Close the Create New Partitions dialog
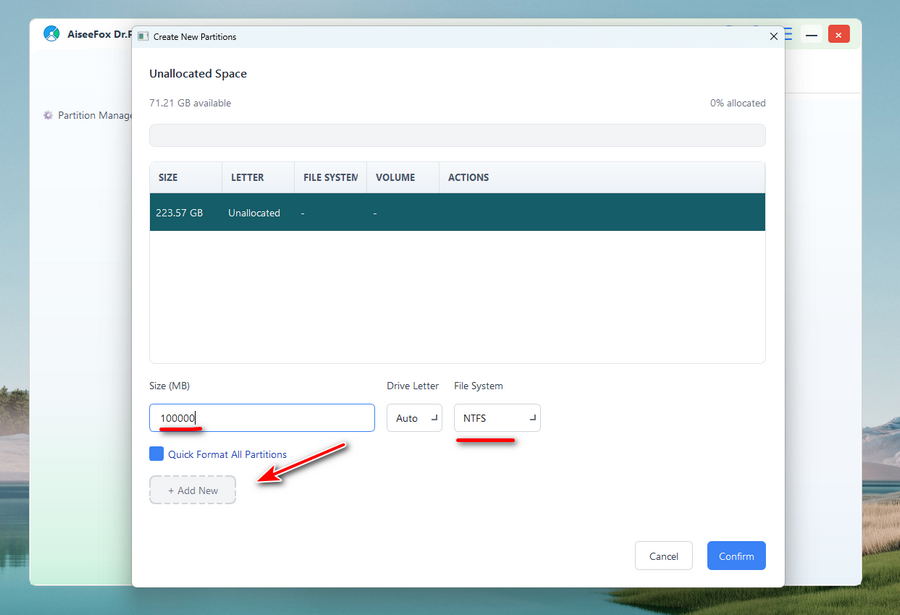 pyautogui.click(x=773, y=37)
